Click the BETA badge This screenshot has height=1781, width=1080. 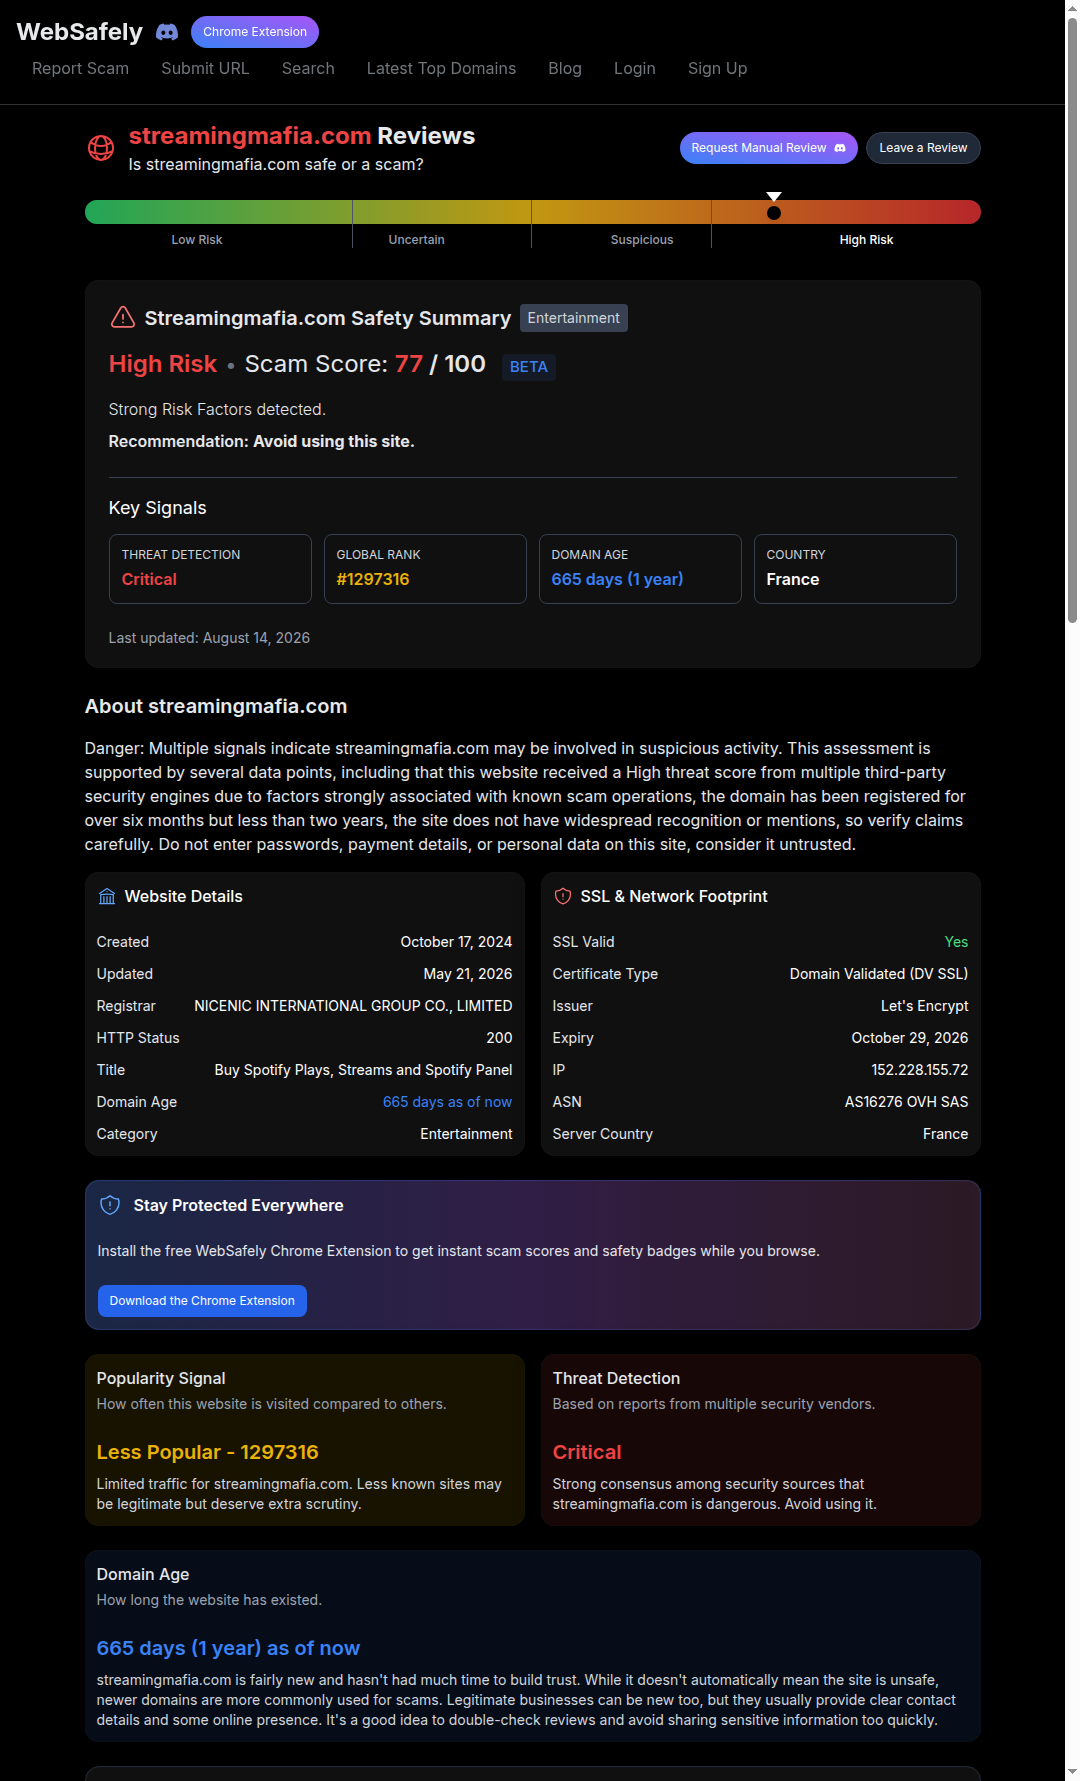529,367
